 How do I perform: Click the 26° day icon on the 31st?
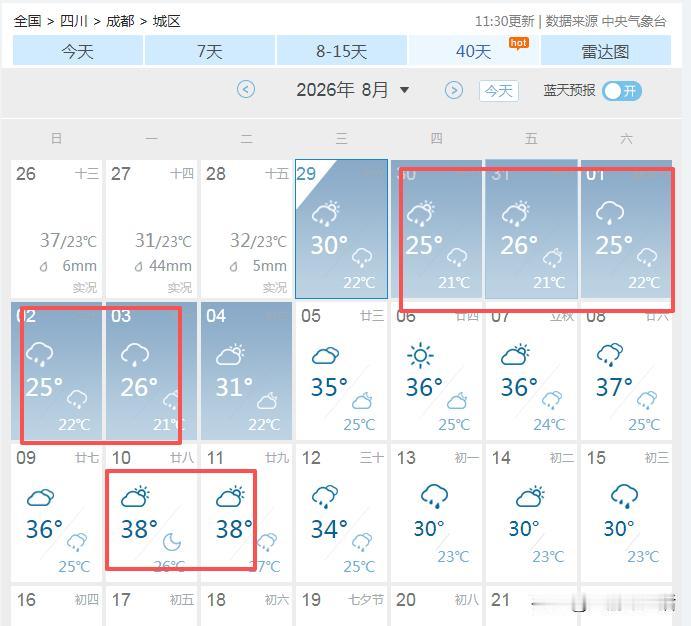(516, 213)
